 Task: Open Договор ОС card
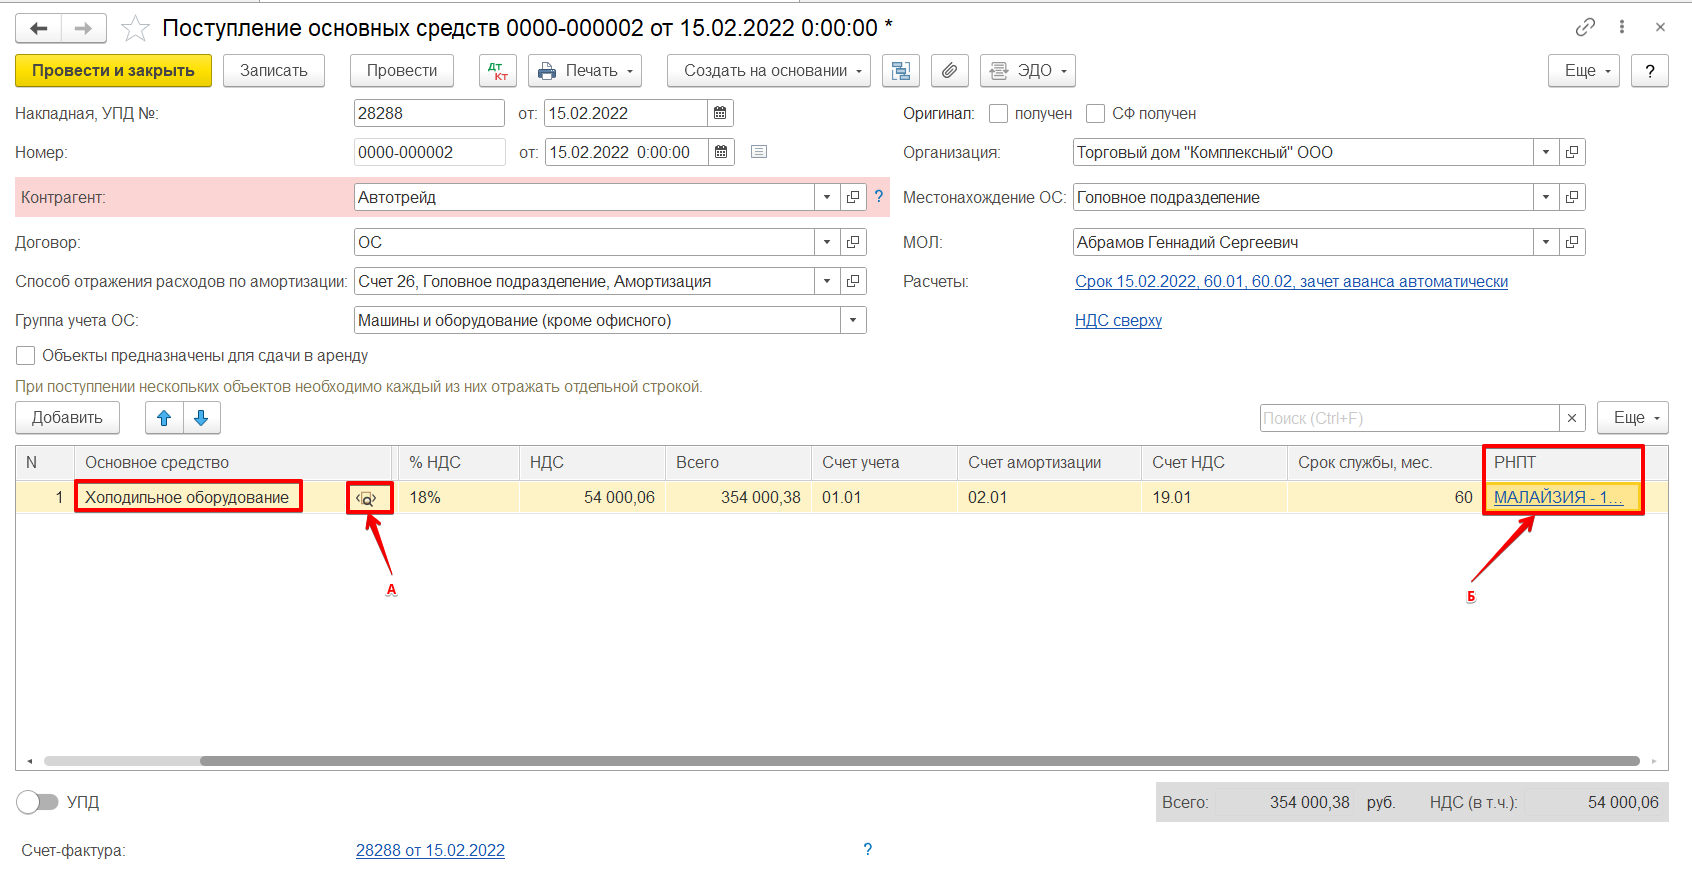(x=853, y=242)
